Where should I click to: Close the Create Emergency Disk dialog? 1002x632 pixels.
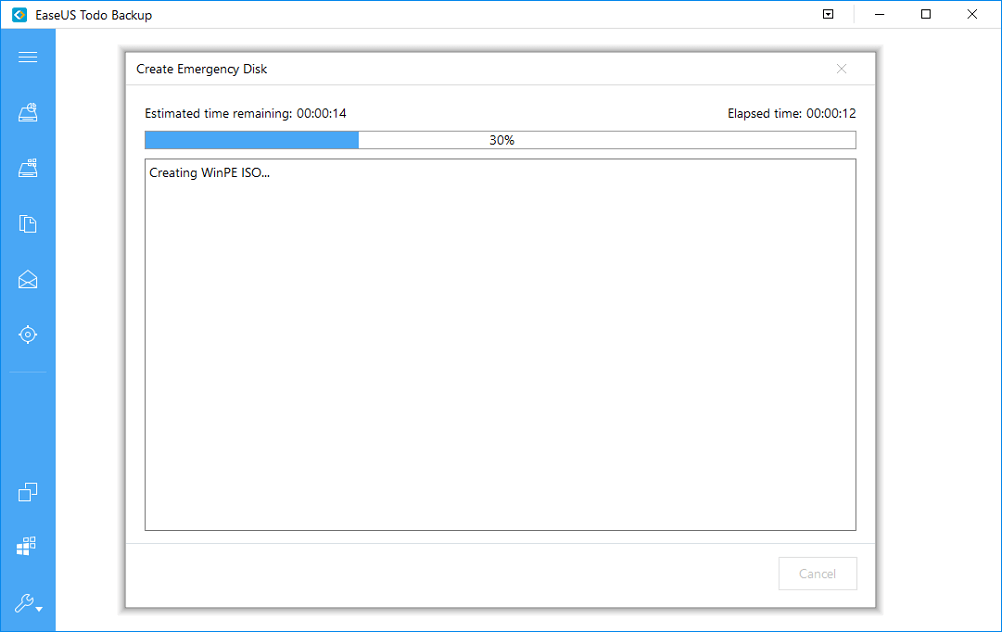coord(842,69)
